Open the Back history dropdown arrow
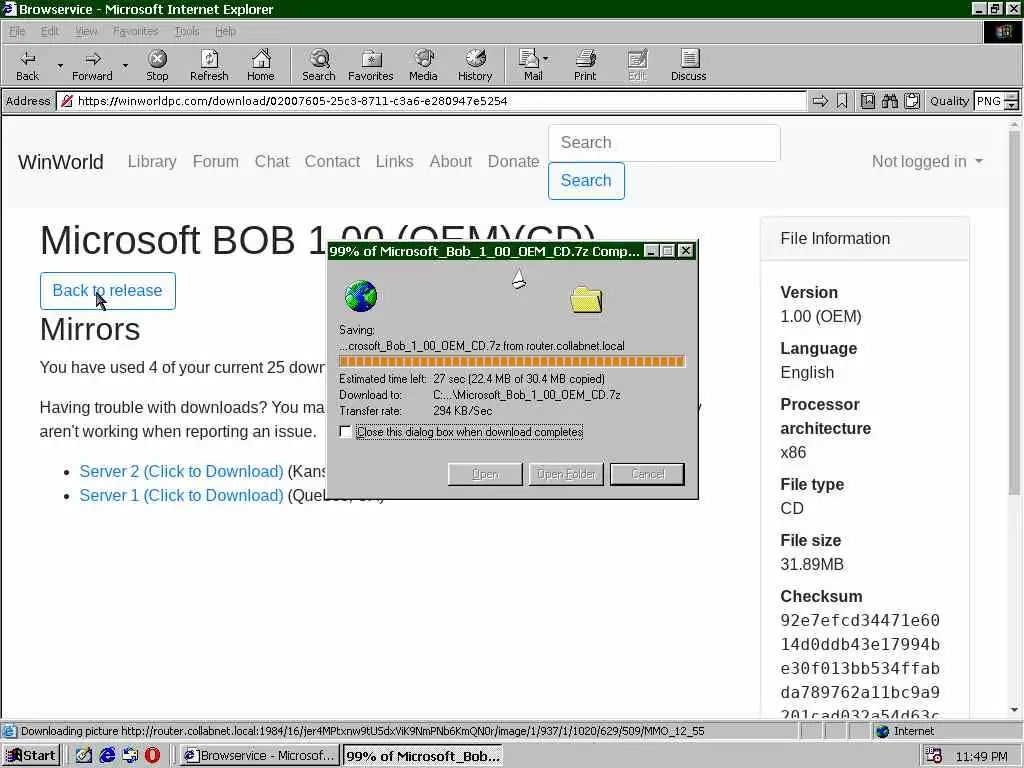The height and width of the screenshot is (768, 1024). [60, 66]
